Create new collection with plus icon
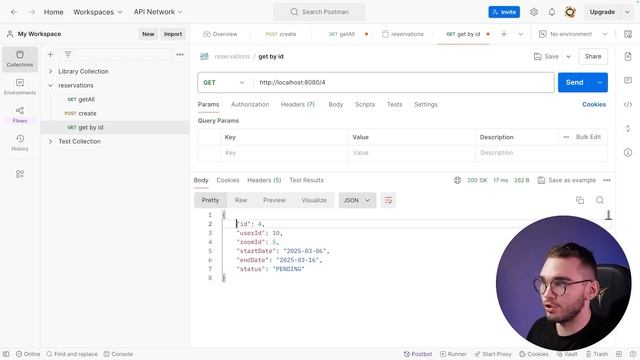The height and width of the screenshot is (360, 640). [x=51, y=54]
